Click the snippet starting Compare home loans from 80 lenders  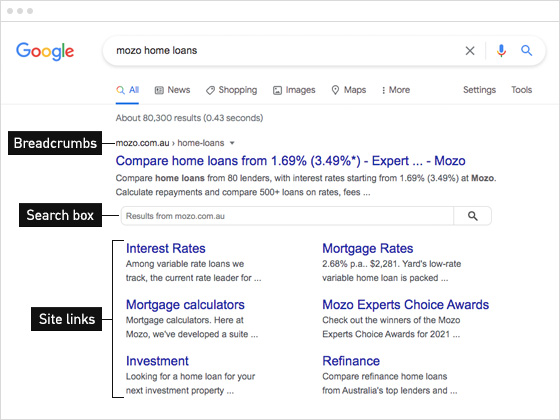(x=306, y=185)
